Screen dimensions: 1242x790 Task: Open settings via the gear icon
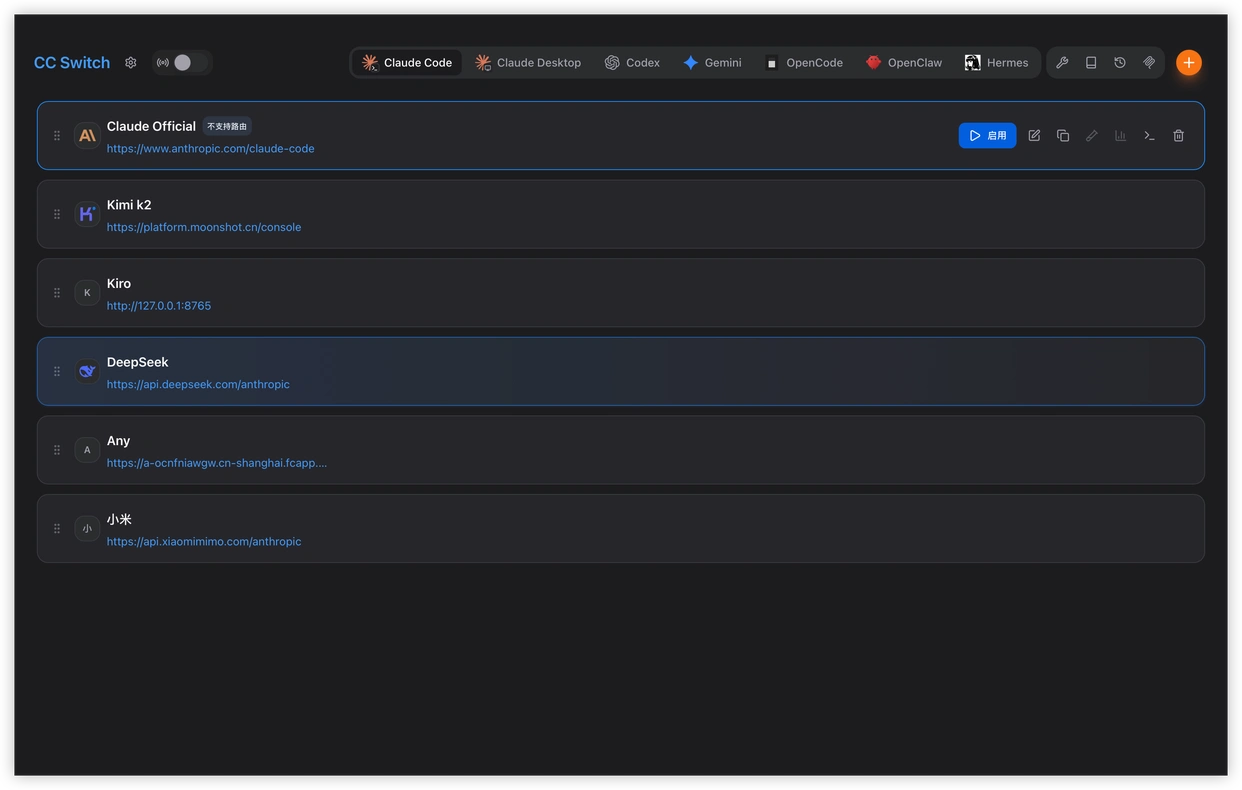pos(130,62)
